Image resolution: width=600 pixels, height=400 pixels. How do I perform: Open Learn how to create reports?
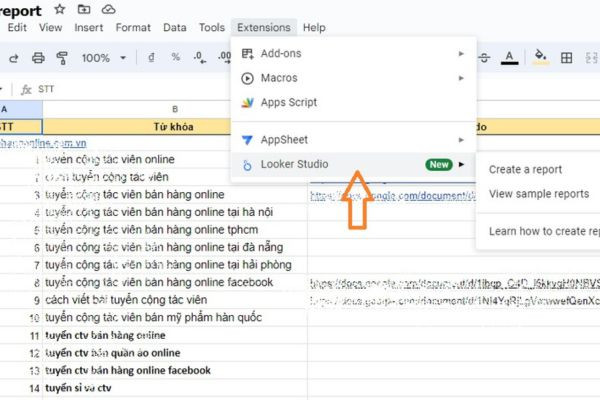pos(544,231)
